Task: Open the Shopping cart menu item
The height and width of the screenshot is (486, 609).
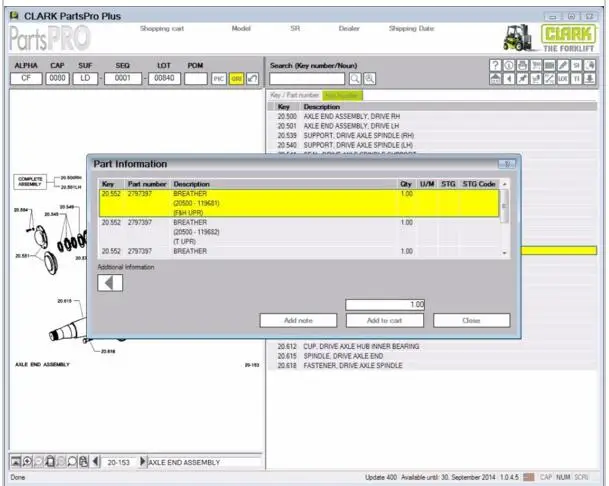Action: pos(161,29)
